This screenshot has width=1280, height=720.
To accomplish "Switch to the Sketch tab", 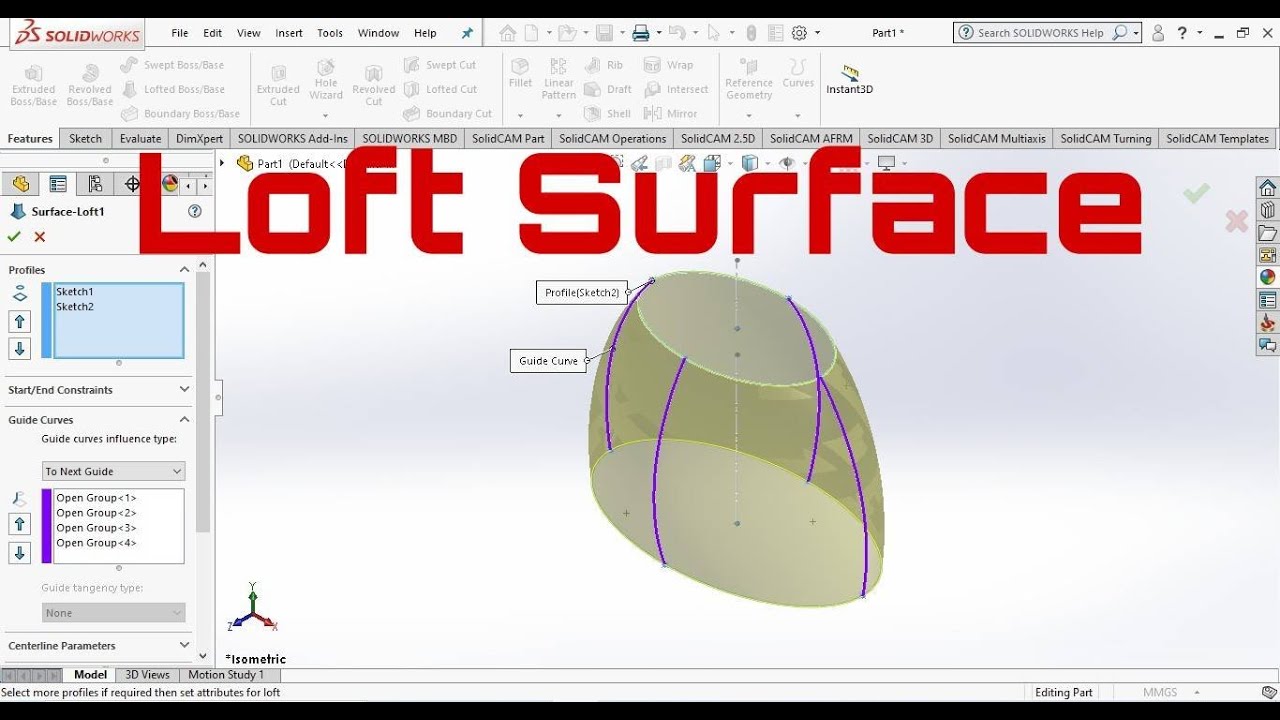I will [x=86, y=139].
